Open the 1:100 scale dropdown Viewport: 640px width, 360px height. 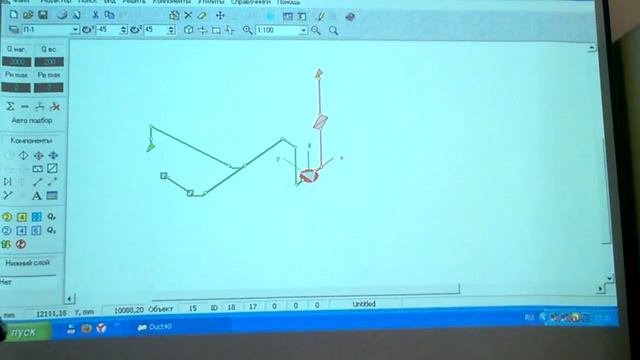click(303, 31)
